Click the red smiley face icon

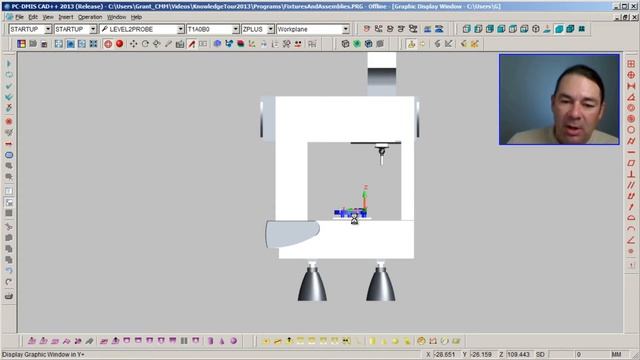pos(298,44)
